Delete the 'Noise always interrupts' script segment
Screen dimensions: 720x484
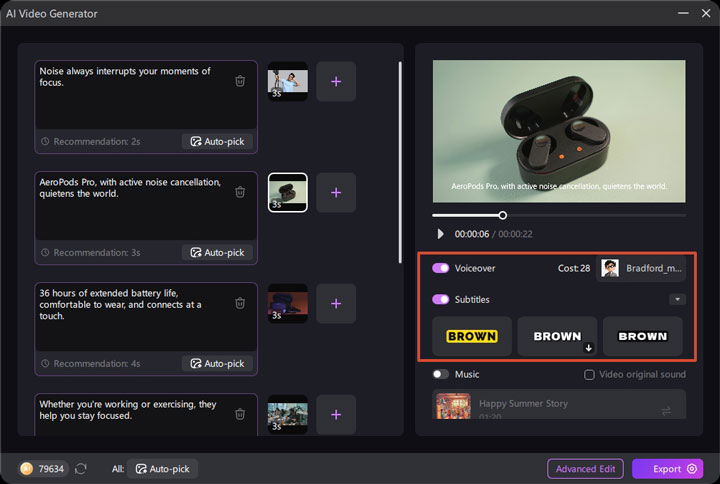tap(240, 81)
